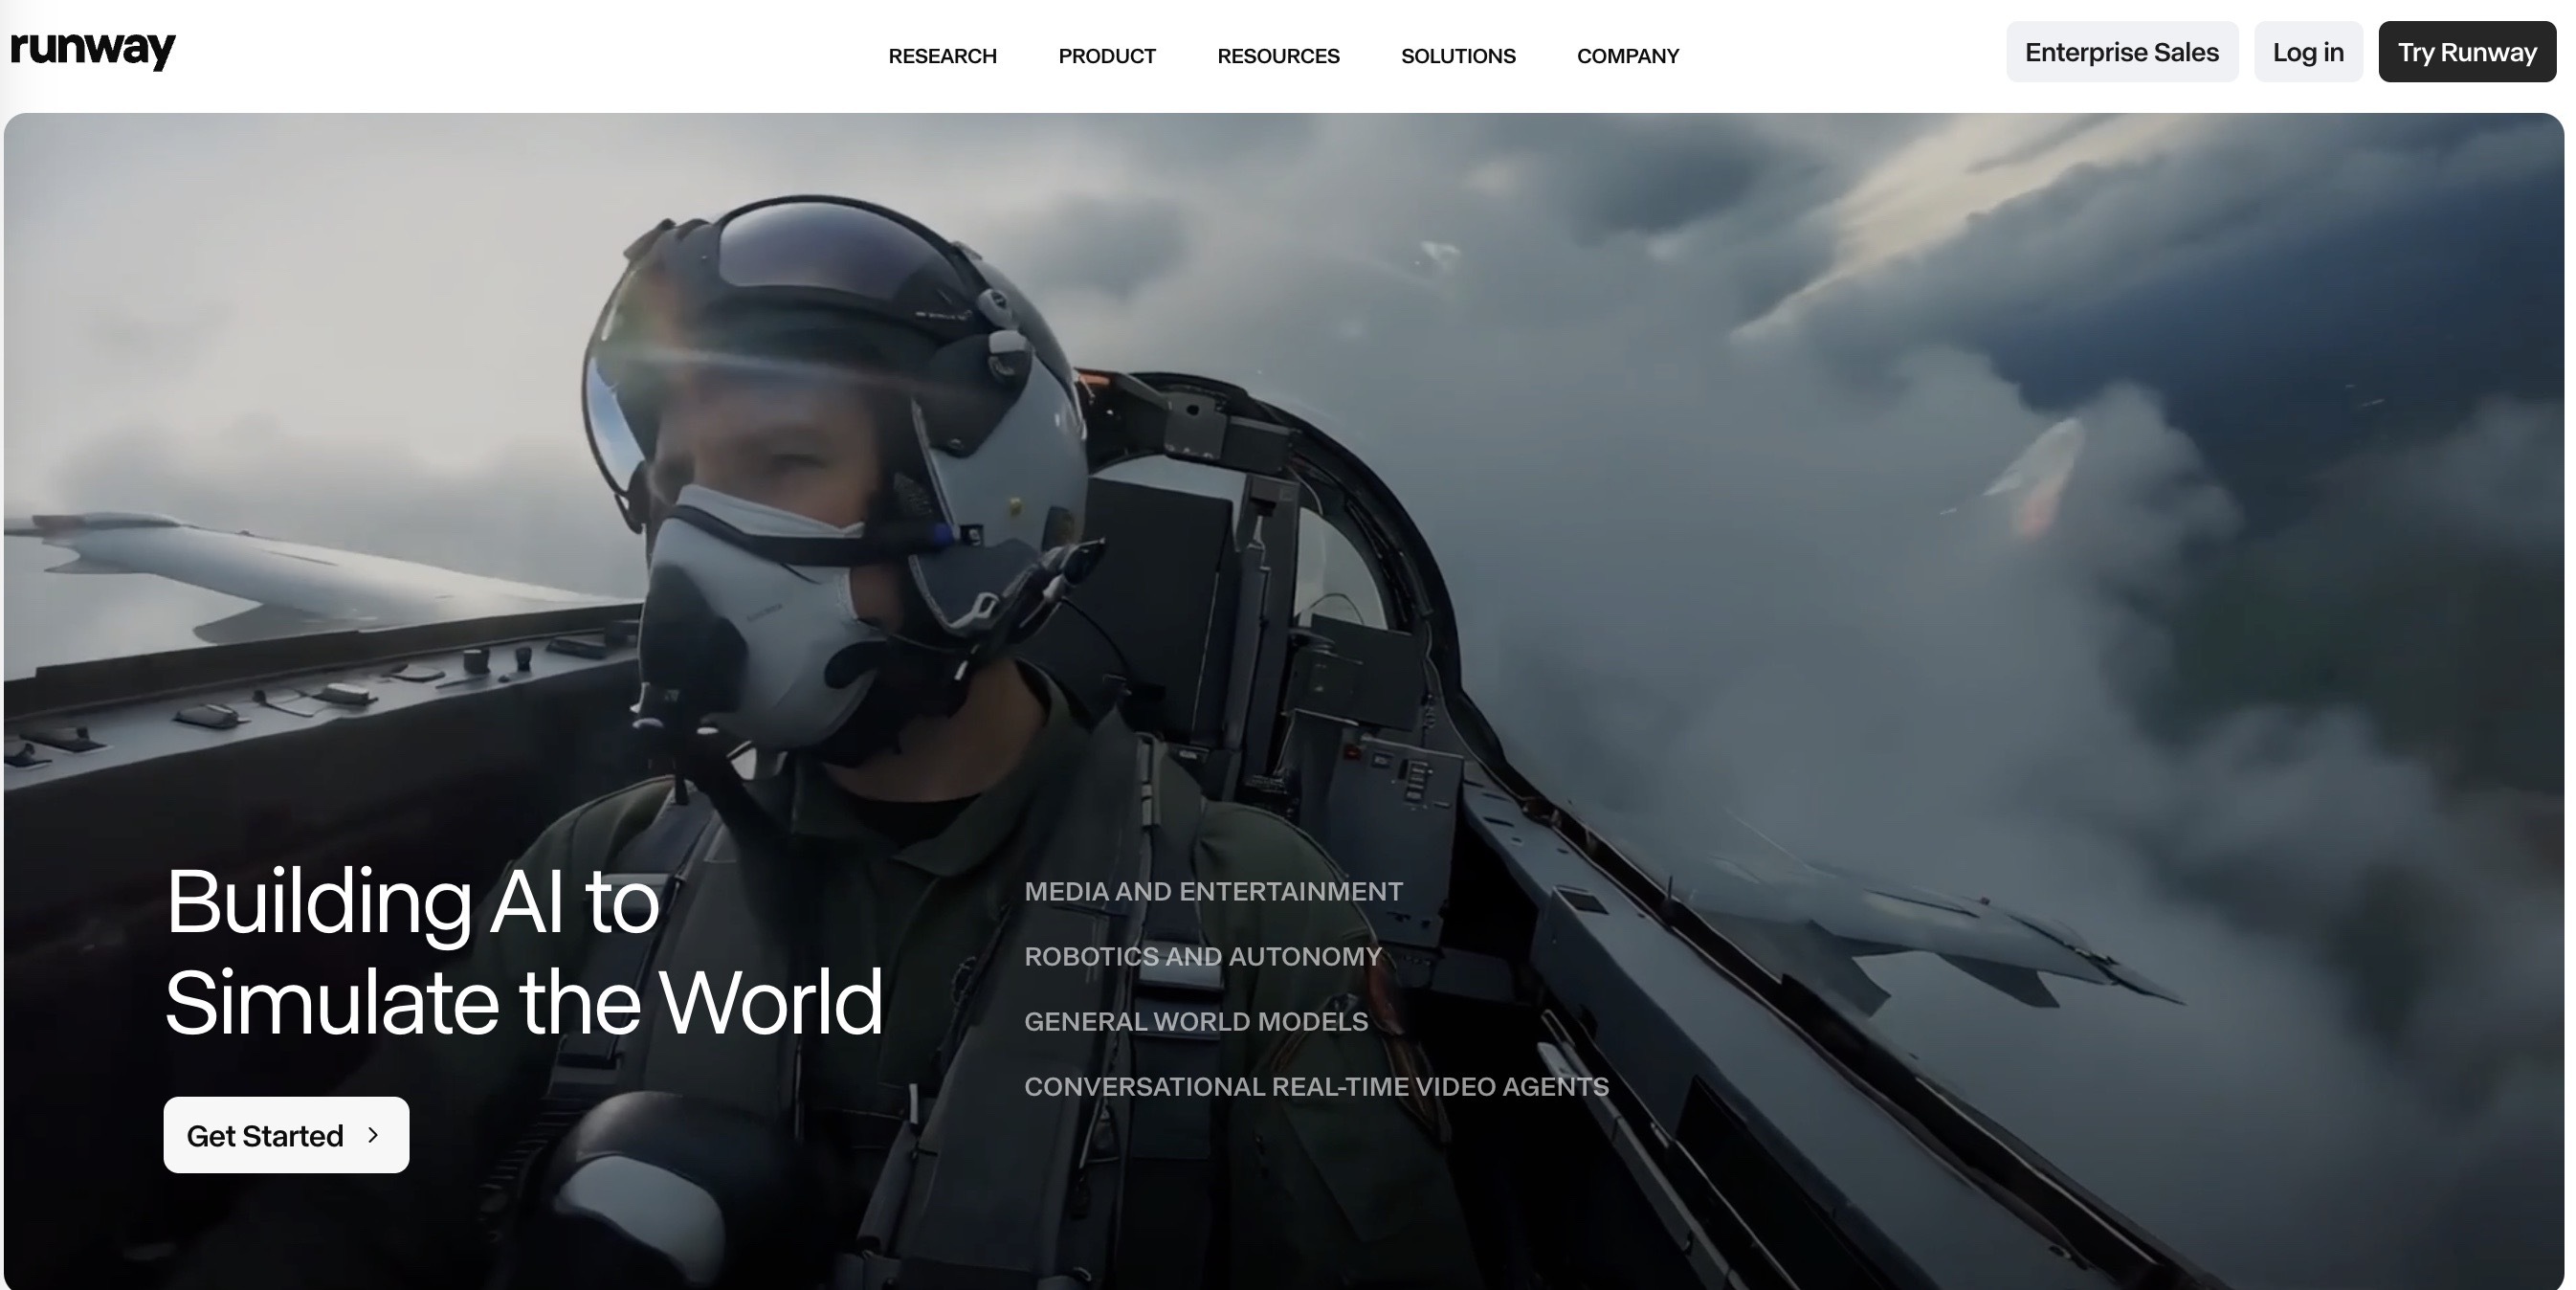Select MEDIA AND ENTERTAINMENT link
Viewport: 2576px width, 1290px height.
[x=1213, y=891]
